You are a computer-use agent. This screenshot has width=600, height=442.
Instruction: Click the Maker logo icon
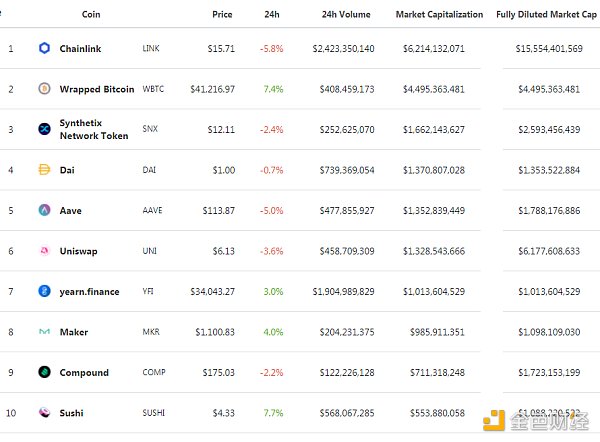pos(44,332)
